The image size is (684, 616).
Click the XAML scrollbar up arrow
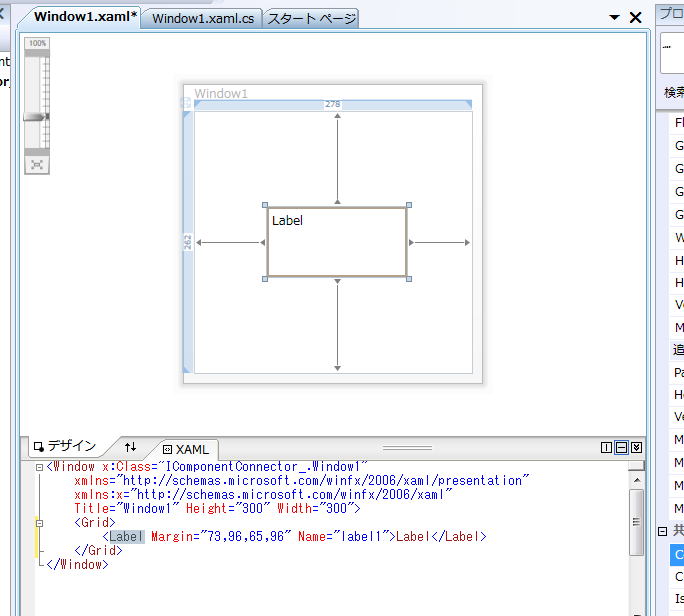point(637,480)
